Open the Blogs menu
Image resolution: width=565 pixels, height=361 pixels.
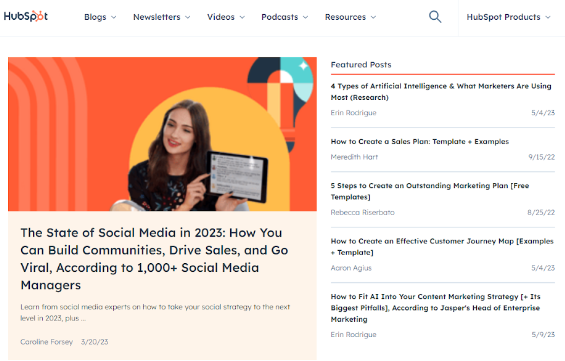tap(95, 17)
